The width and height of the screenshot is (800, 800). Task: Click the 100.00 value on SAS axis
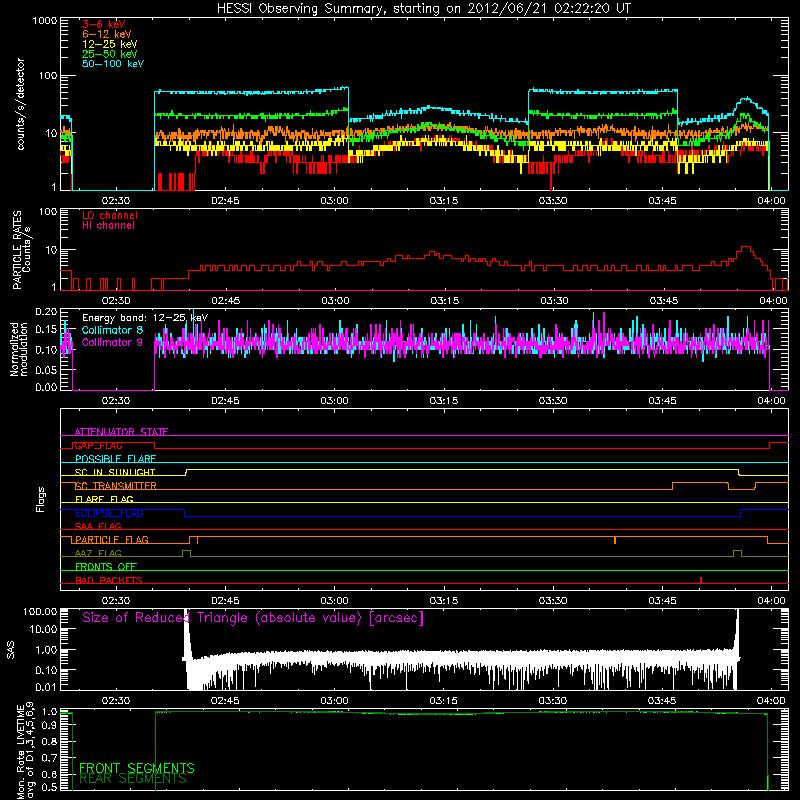click(40, 611)
